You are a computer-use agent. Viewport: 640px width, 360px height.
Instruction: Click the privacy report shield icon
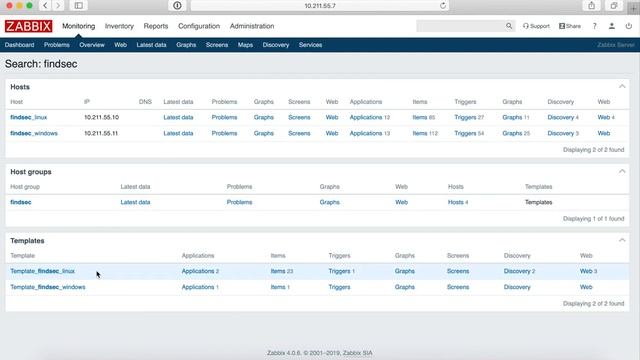point(177,6)
